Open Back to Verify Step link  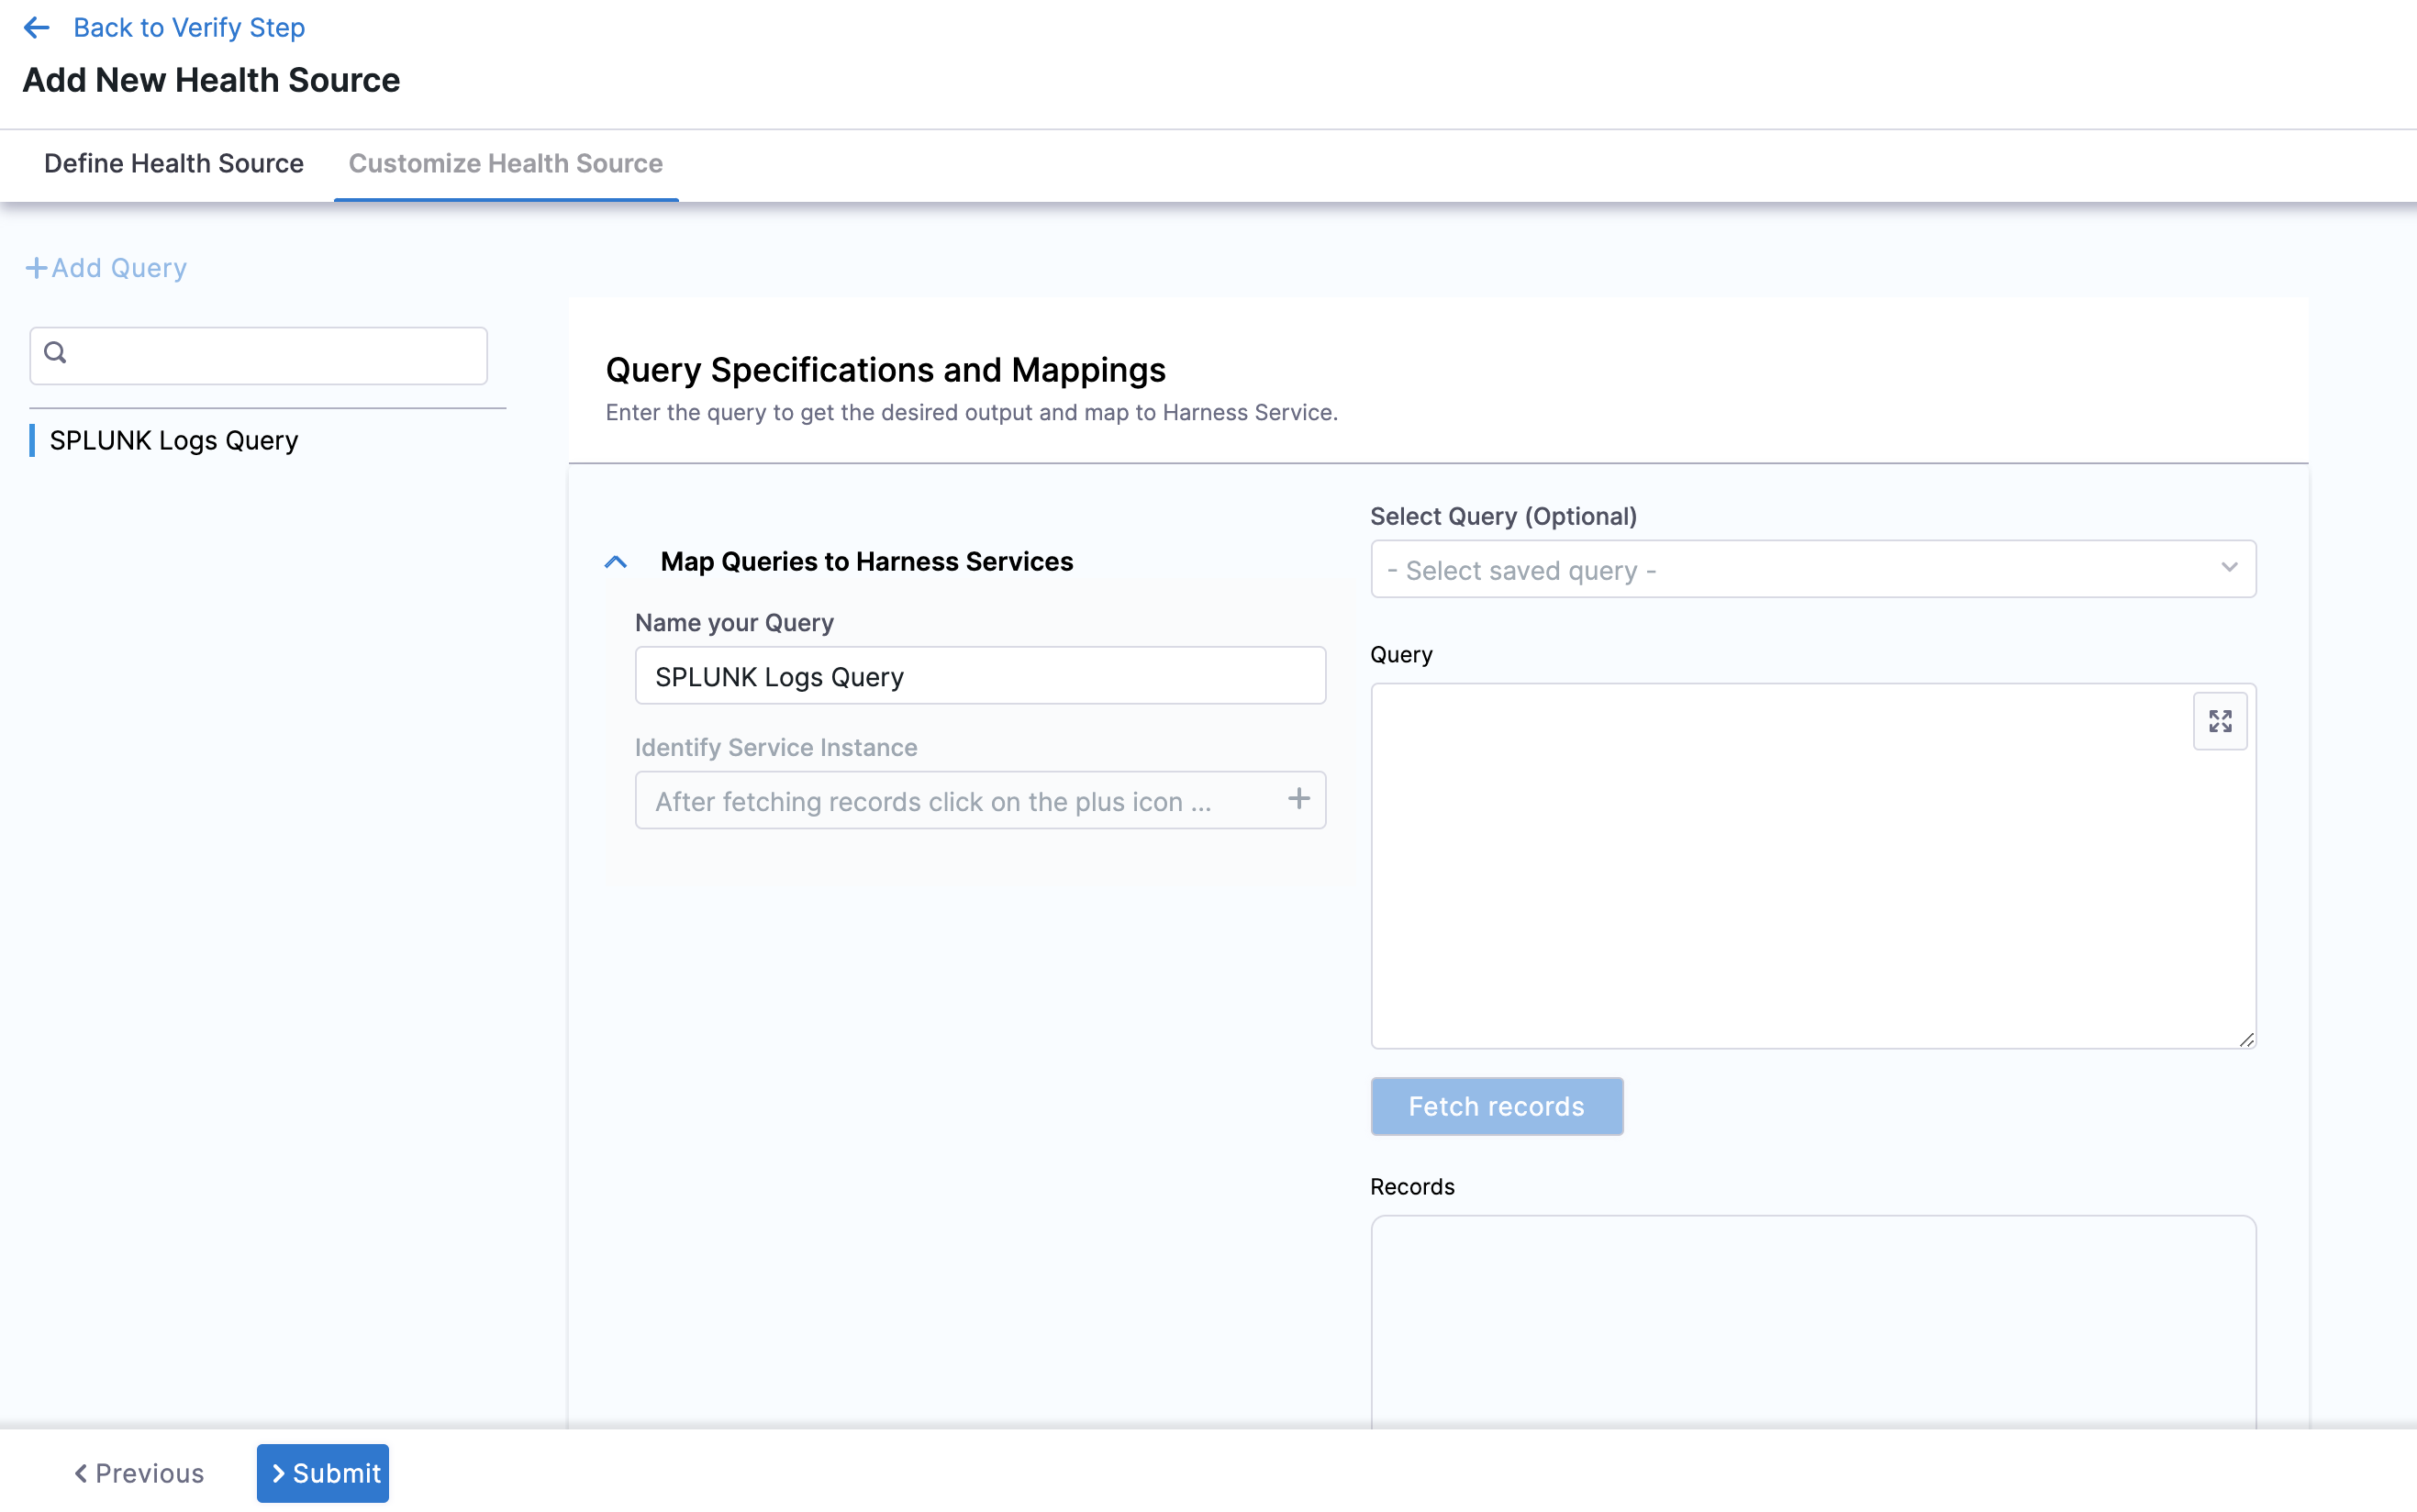pyautogui.click(x=189, y=28)
